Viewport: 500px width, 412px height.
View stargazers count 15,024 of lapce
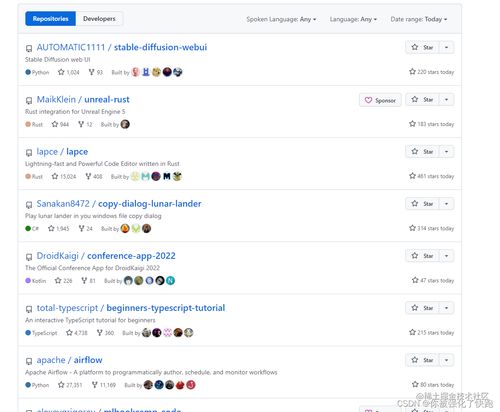pyautogui.click(x=64, y=176)
